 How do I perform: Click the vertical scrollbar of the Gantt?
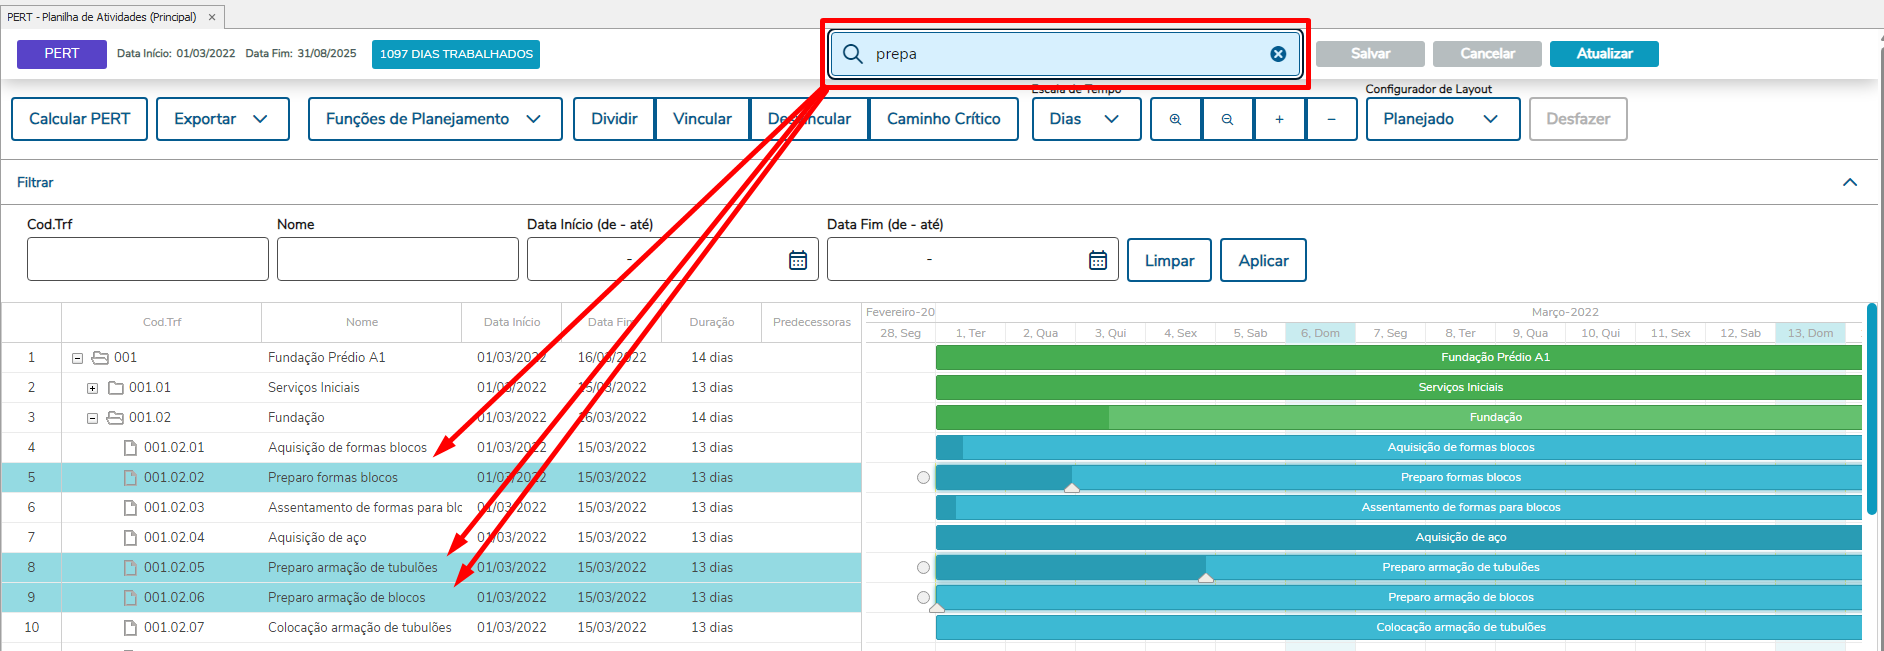pos(1872,410)
